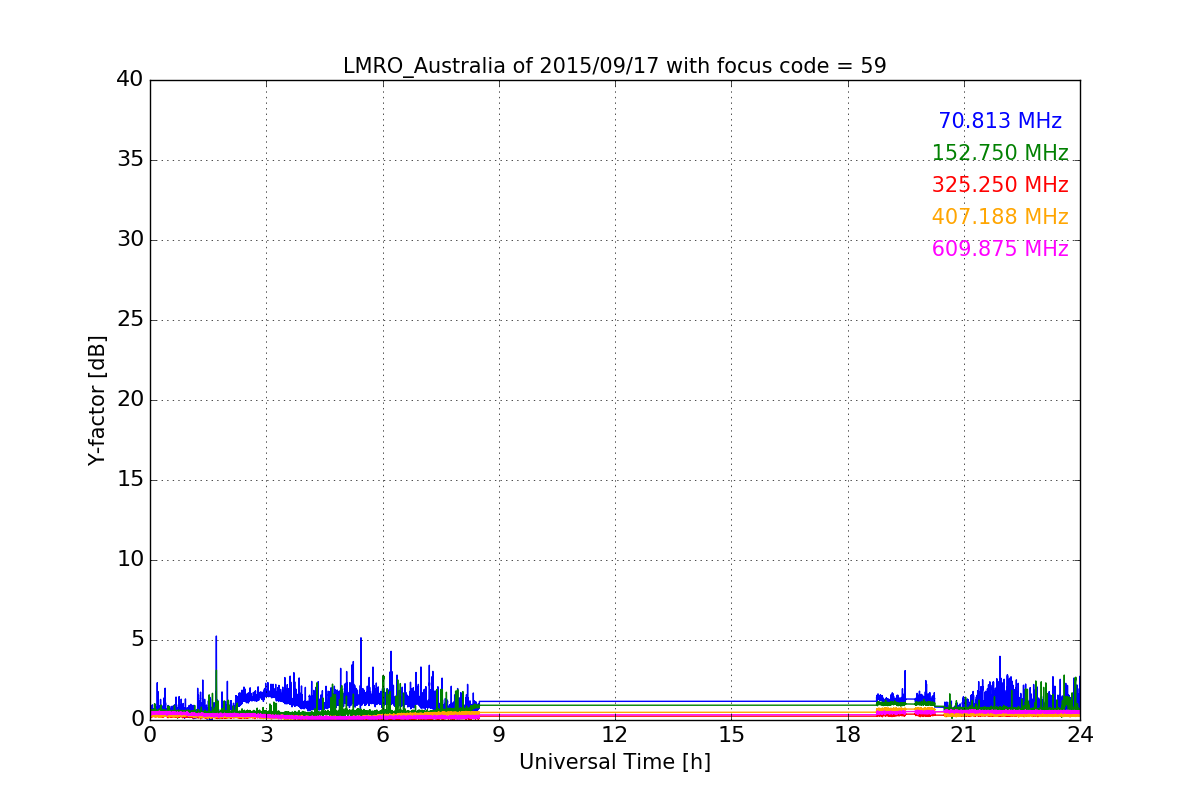
Task: Click the 18 tick on the time axis
Action: (x=847, y=734)
